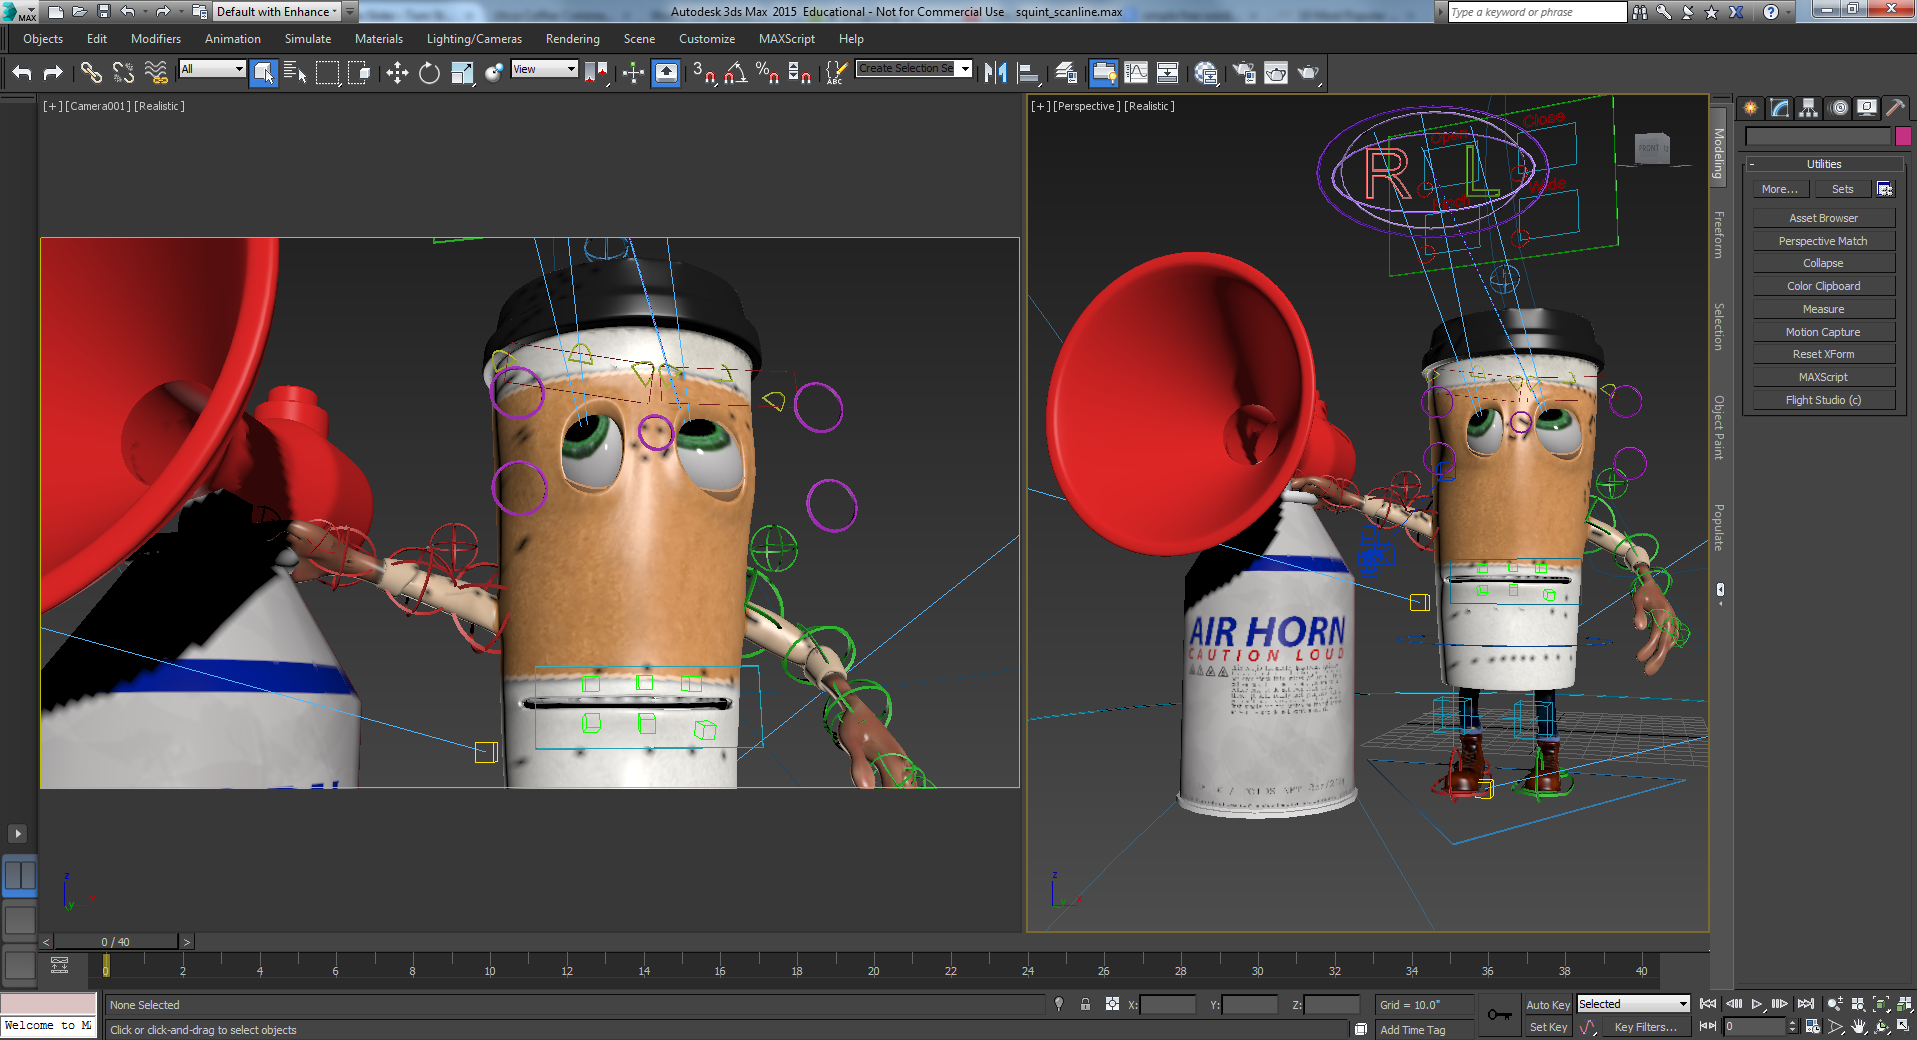This screenshot has height=1040, width=1917.
Task: Click the Set Keys key icon
Action: (x=1499, y=1015)
